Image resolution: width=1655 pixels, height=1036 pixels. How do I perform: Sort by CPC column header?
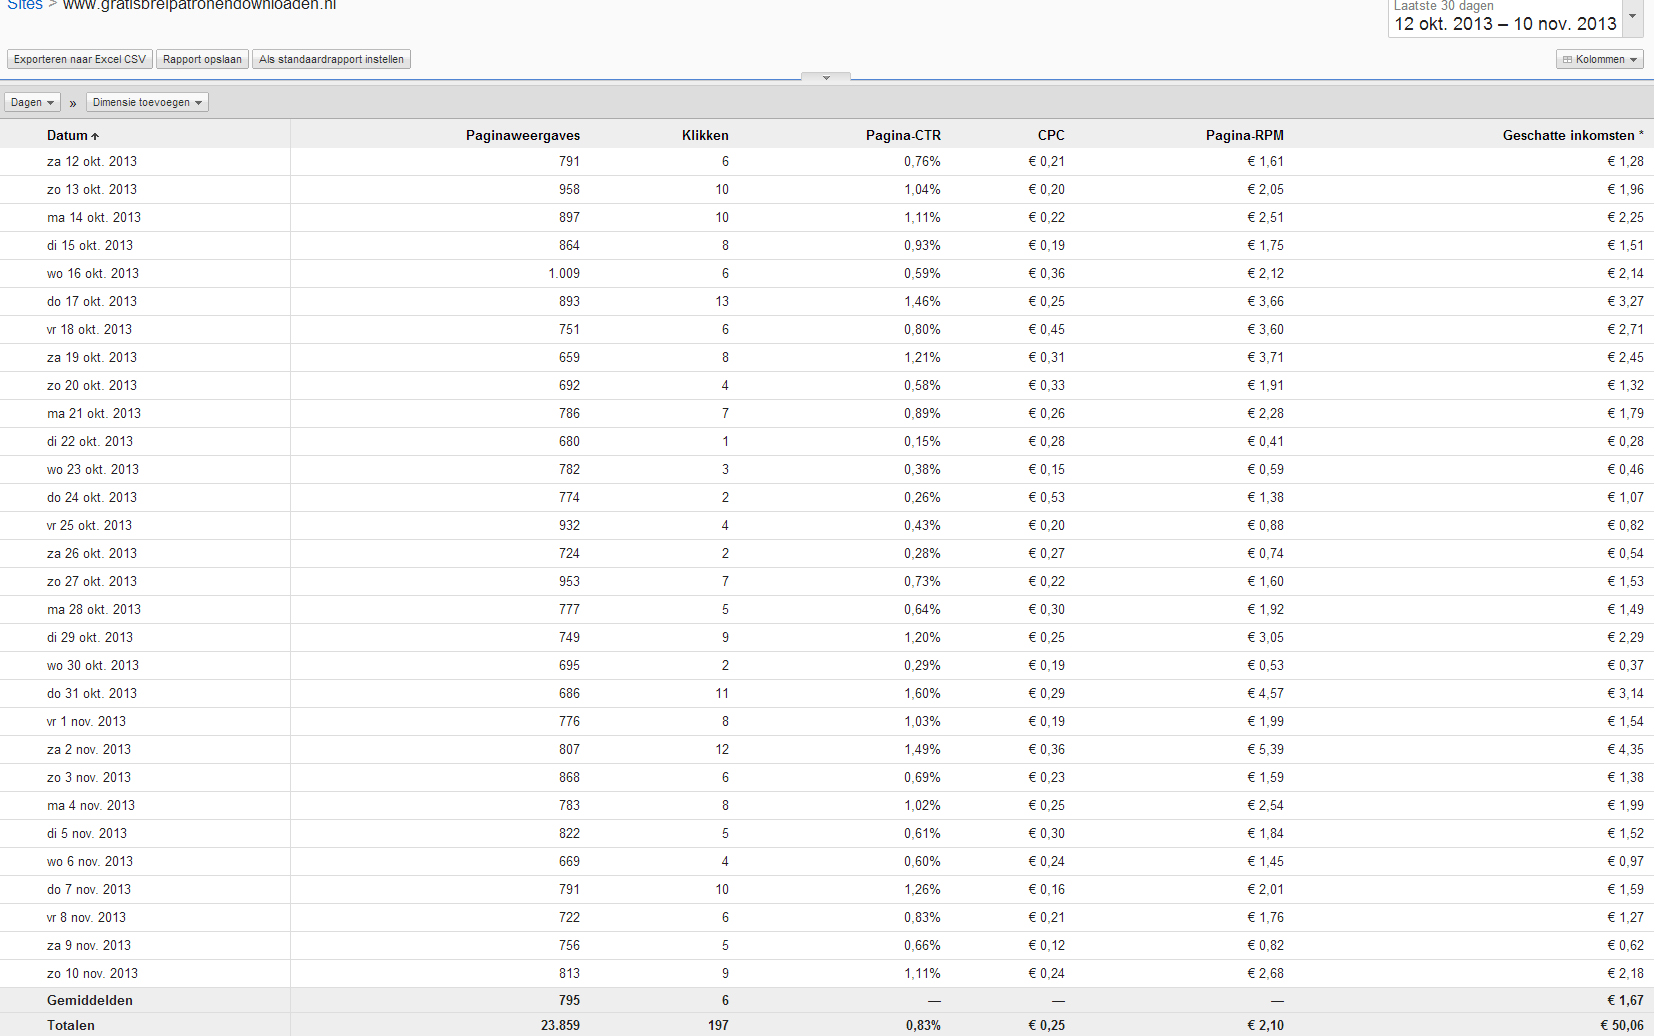[1051, 135]
